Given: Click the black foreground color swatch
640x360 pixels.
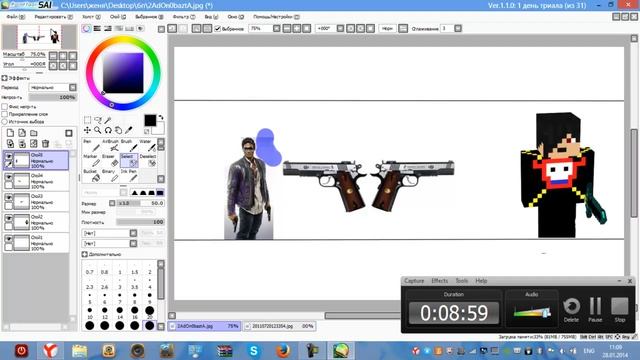Looking at the screenshot, I should click(150, 120).
